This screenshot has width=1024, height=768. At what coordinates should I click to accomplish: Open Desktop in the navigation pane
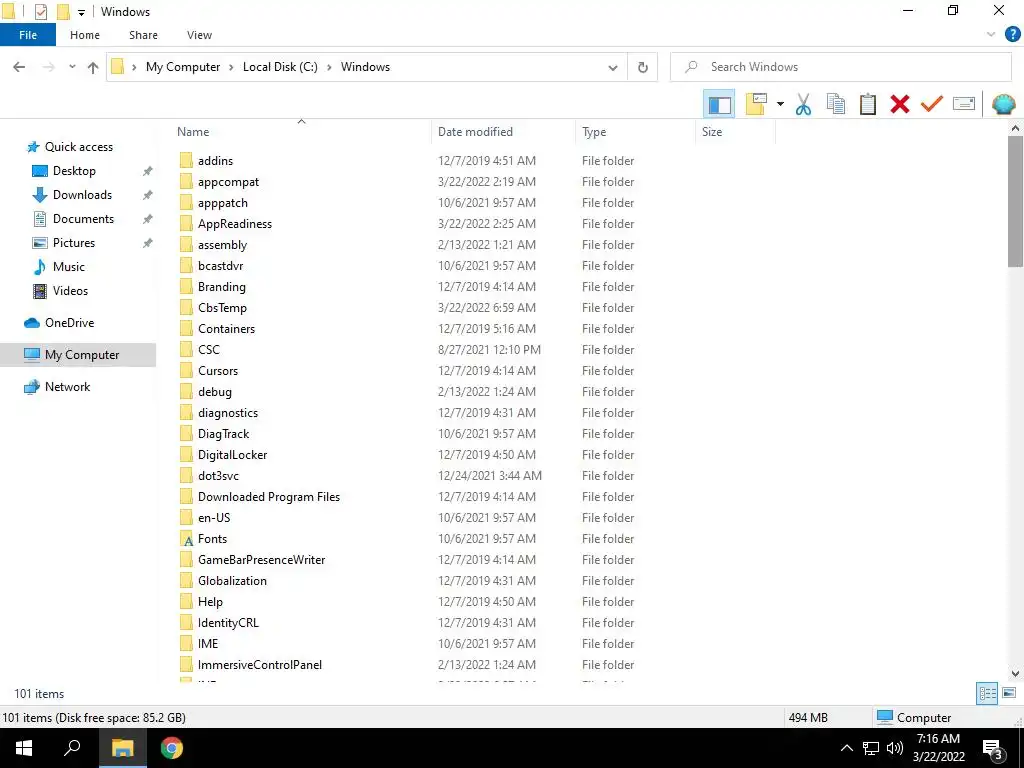pos(74,171)
